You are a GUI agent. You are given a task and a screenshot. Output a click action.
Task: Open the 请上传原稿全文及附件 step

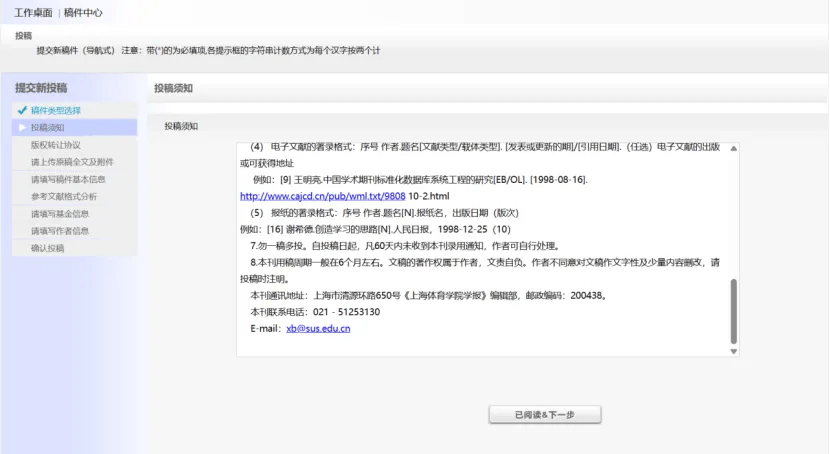[x=71, y=162]
